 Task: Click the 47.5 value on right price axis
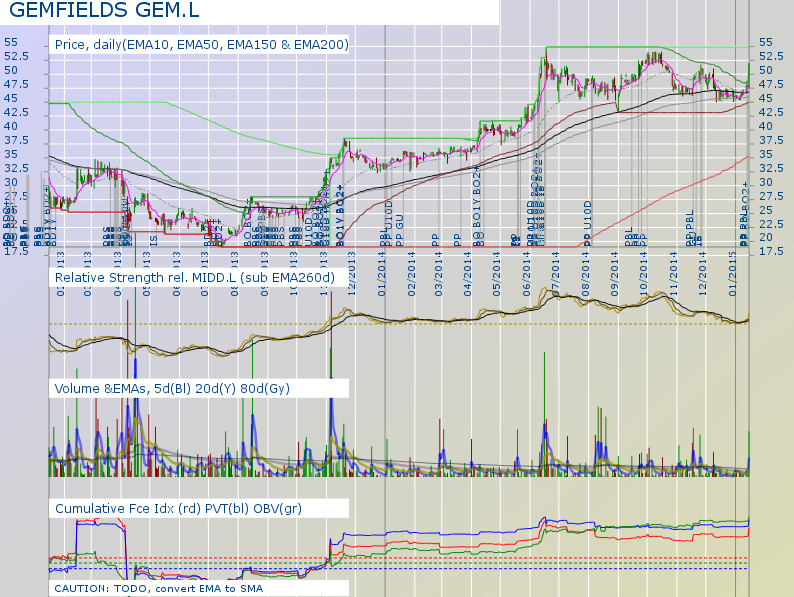pyautogui.click(x=771, y=84)
